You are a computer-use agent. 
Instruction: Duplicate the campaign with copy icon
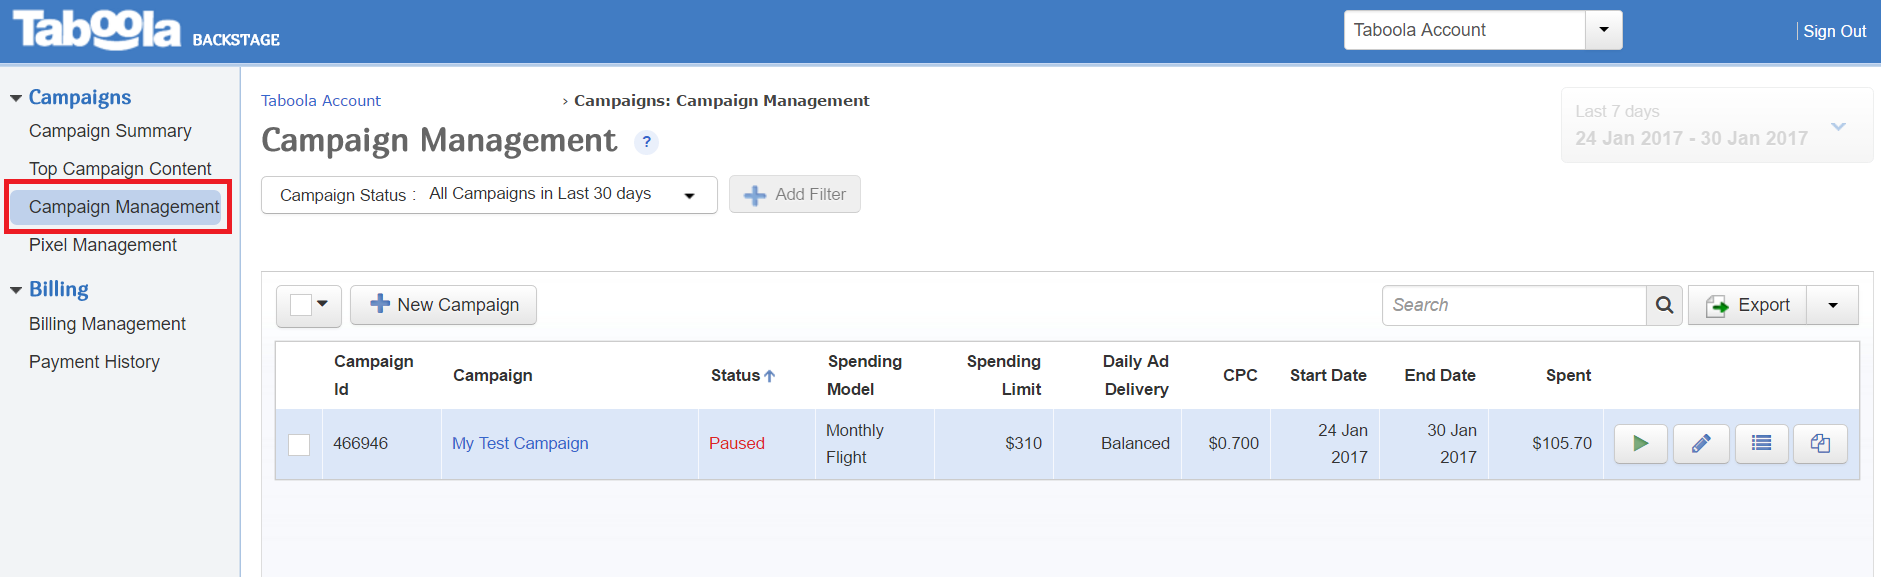1820,443
